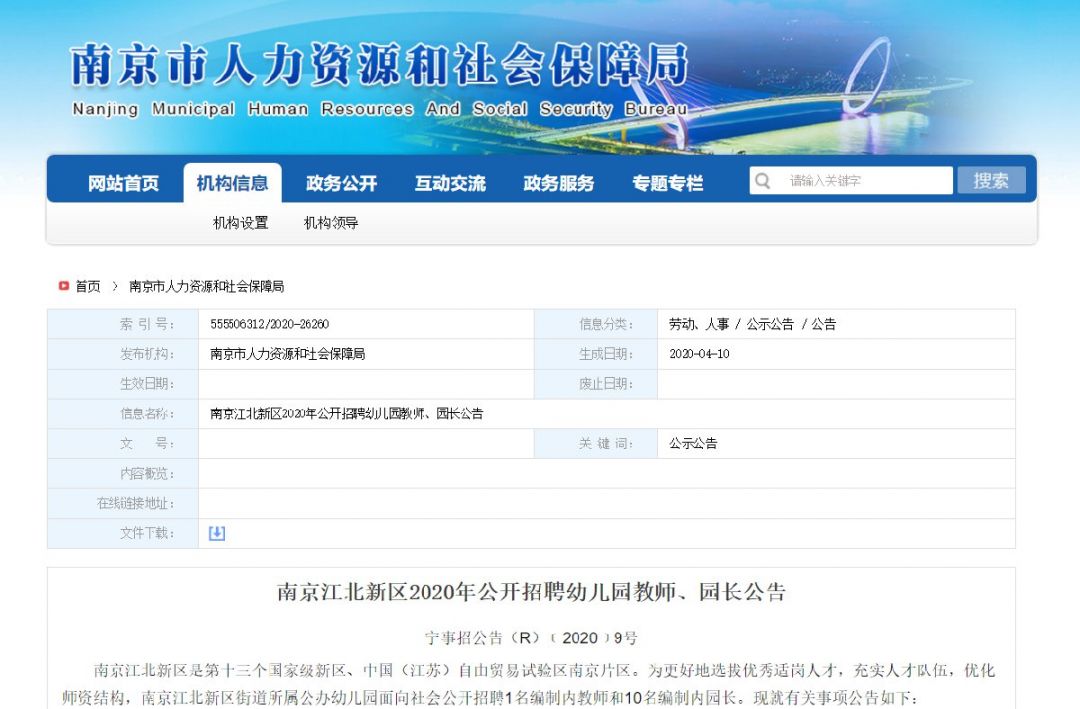Click the 关键词 value 公示公告
1080x709 pixels.
[693, 444]
